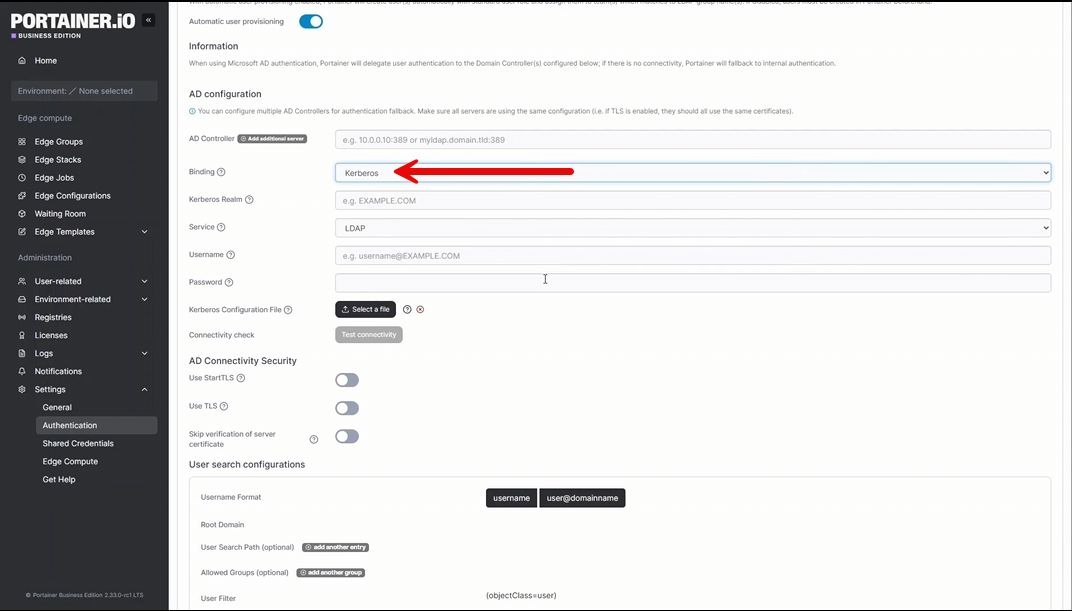This screenshot has height=611, width=1072.
Task: Toggle Skip verification of server certificate
Action: pos(347,436)
